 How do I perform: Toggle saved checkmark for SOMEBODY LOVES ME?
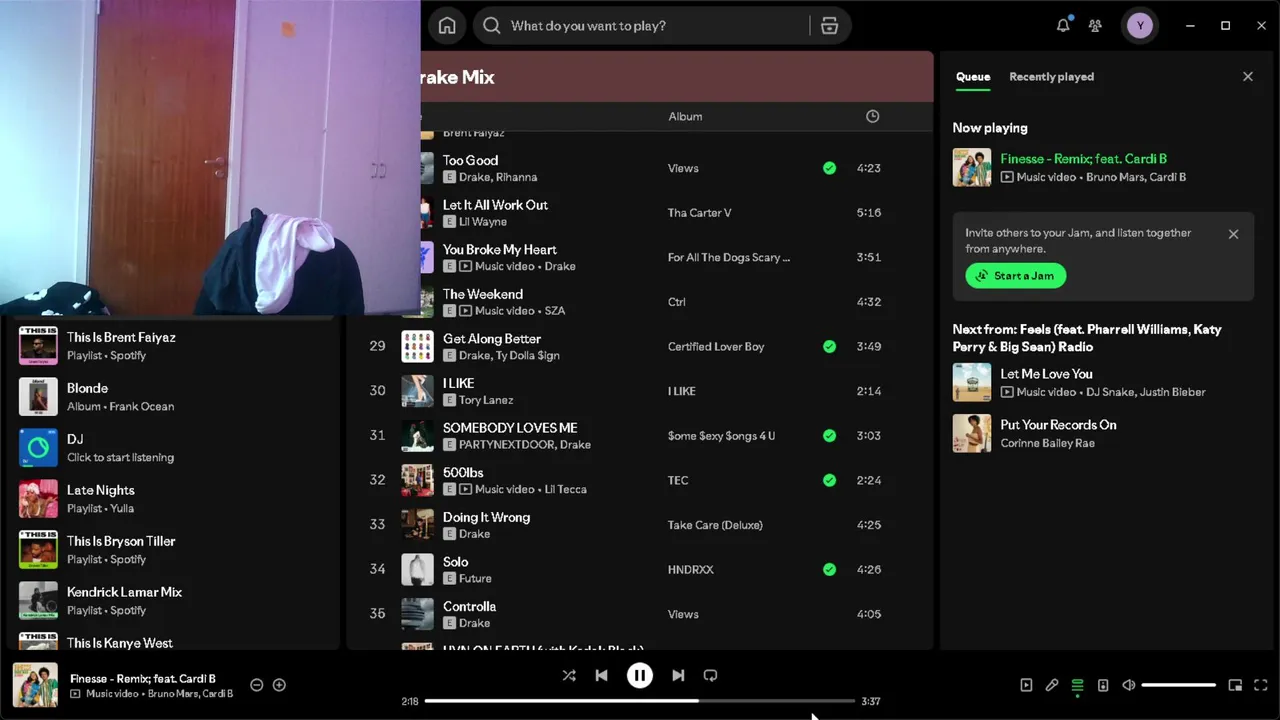click(x=829, y=435)
